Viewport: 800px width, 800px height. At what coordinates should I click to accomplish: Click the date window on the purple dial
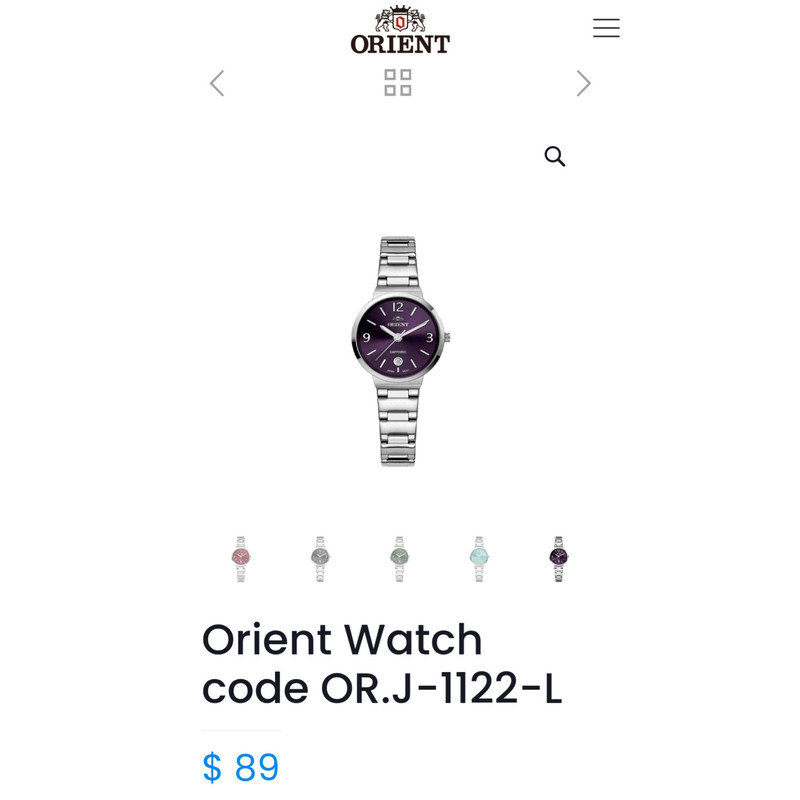click(x=398, y=361)
